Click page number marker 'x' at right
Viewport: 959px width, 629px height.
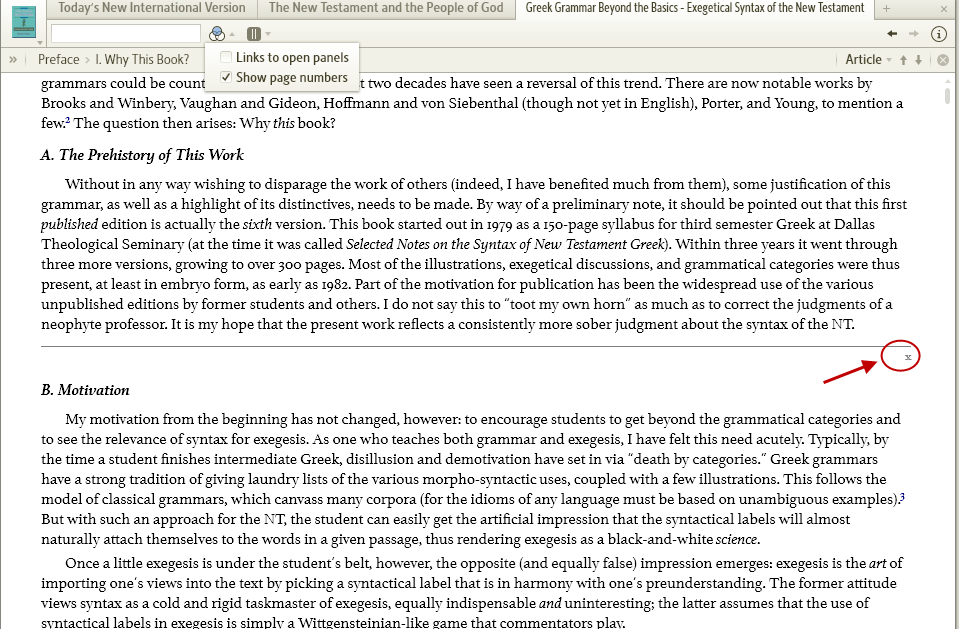pos(908,357)
